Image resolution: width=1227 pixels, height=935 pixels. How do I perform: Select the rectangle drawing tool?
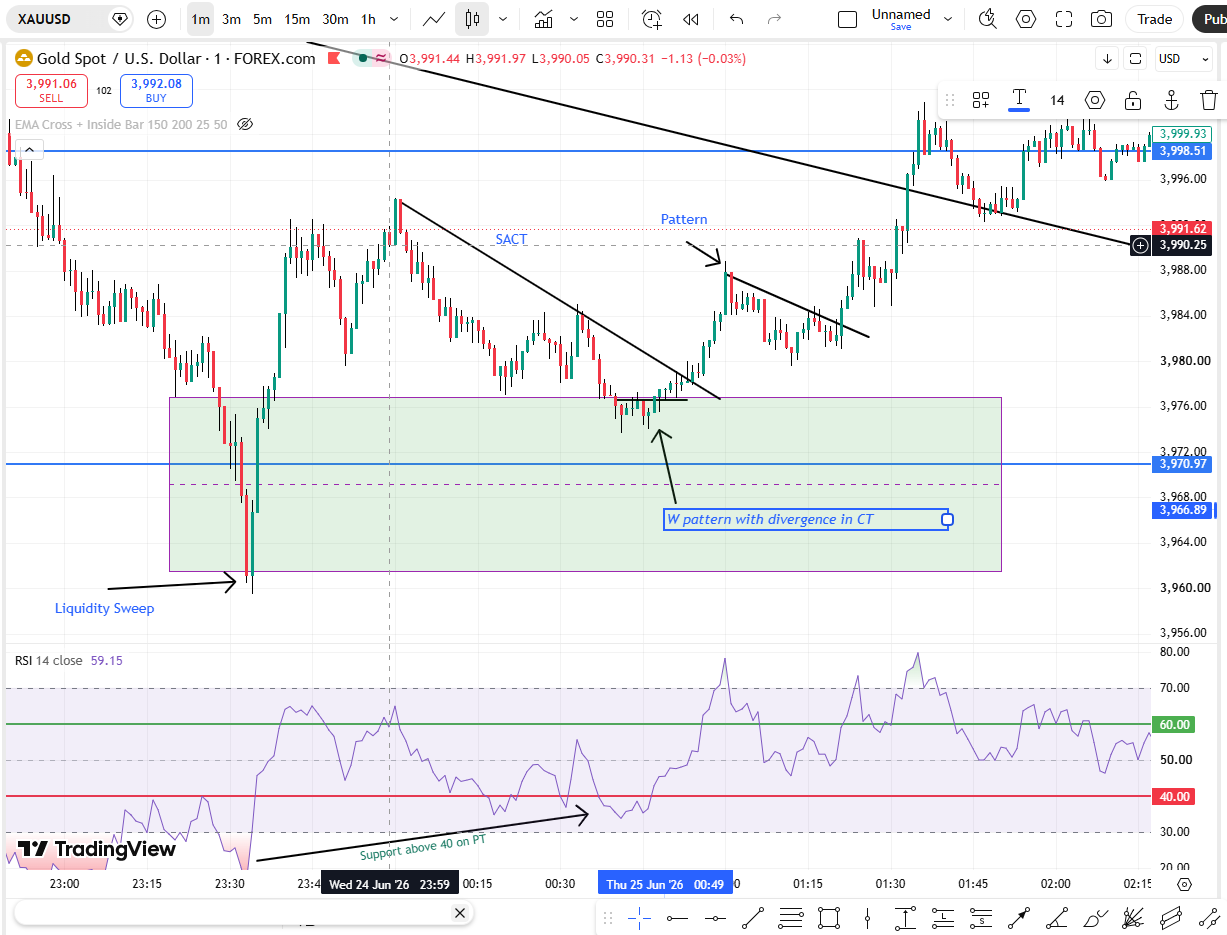pos(829,917)
